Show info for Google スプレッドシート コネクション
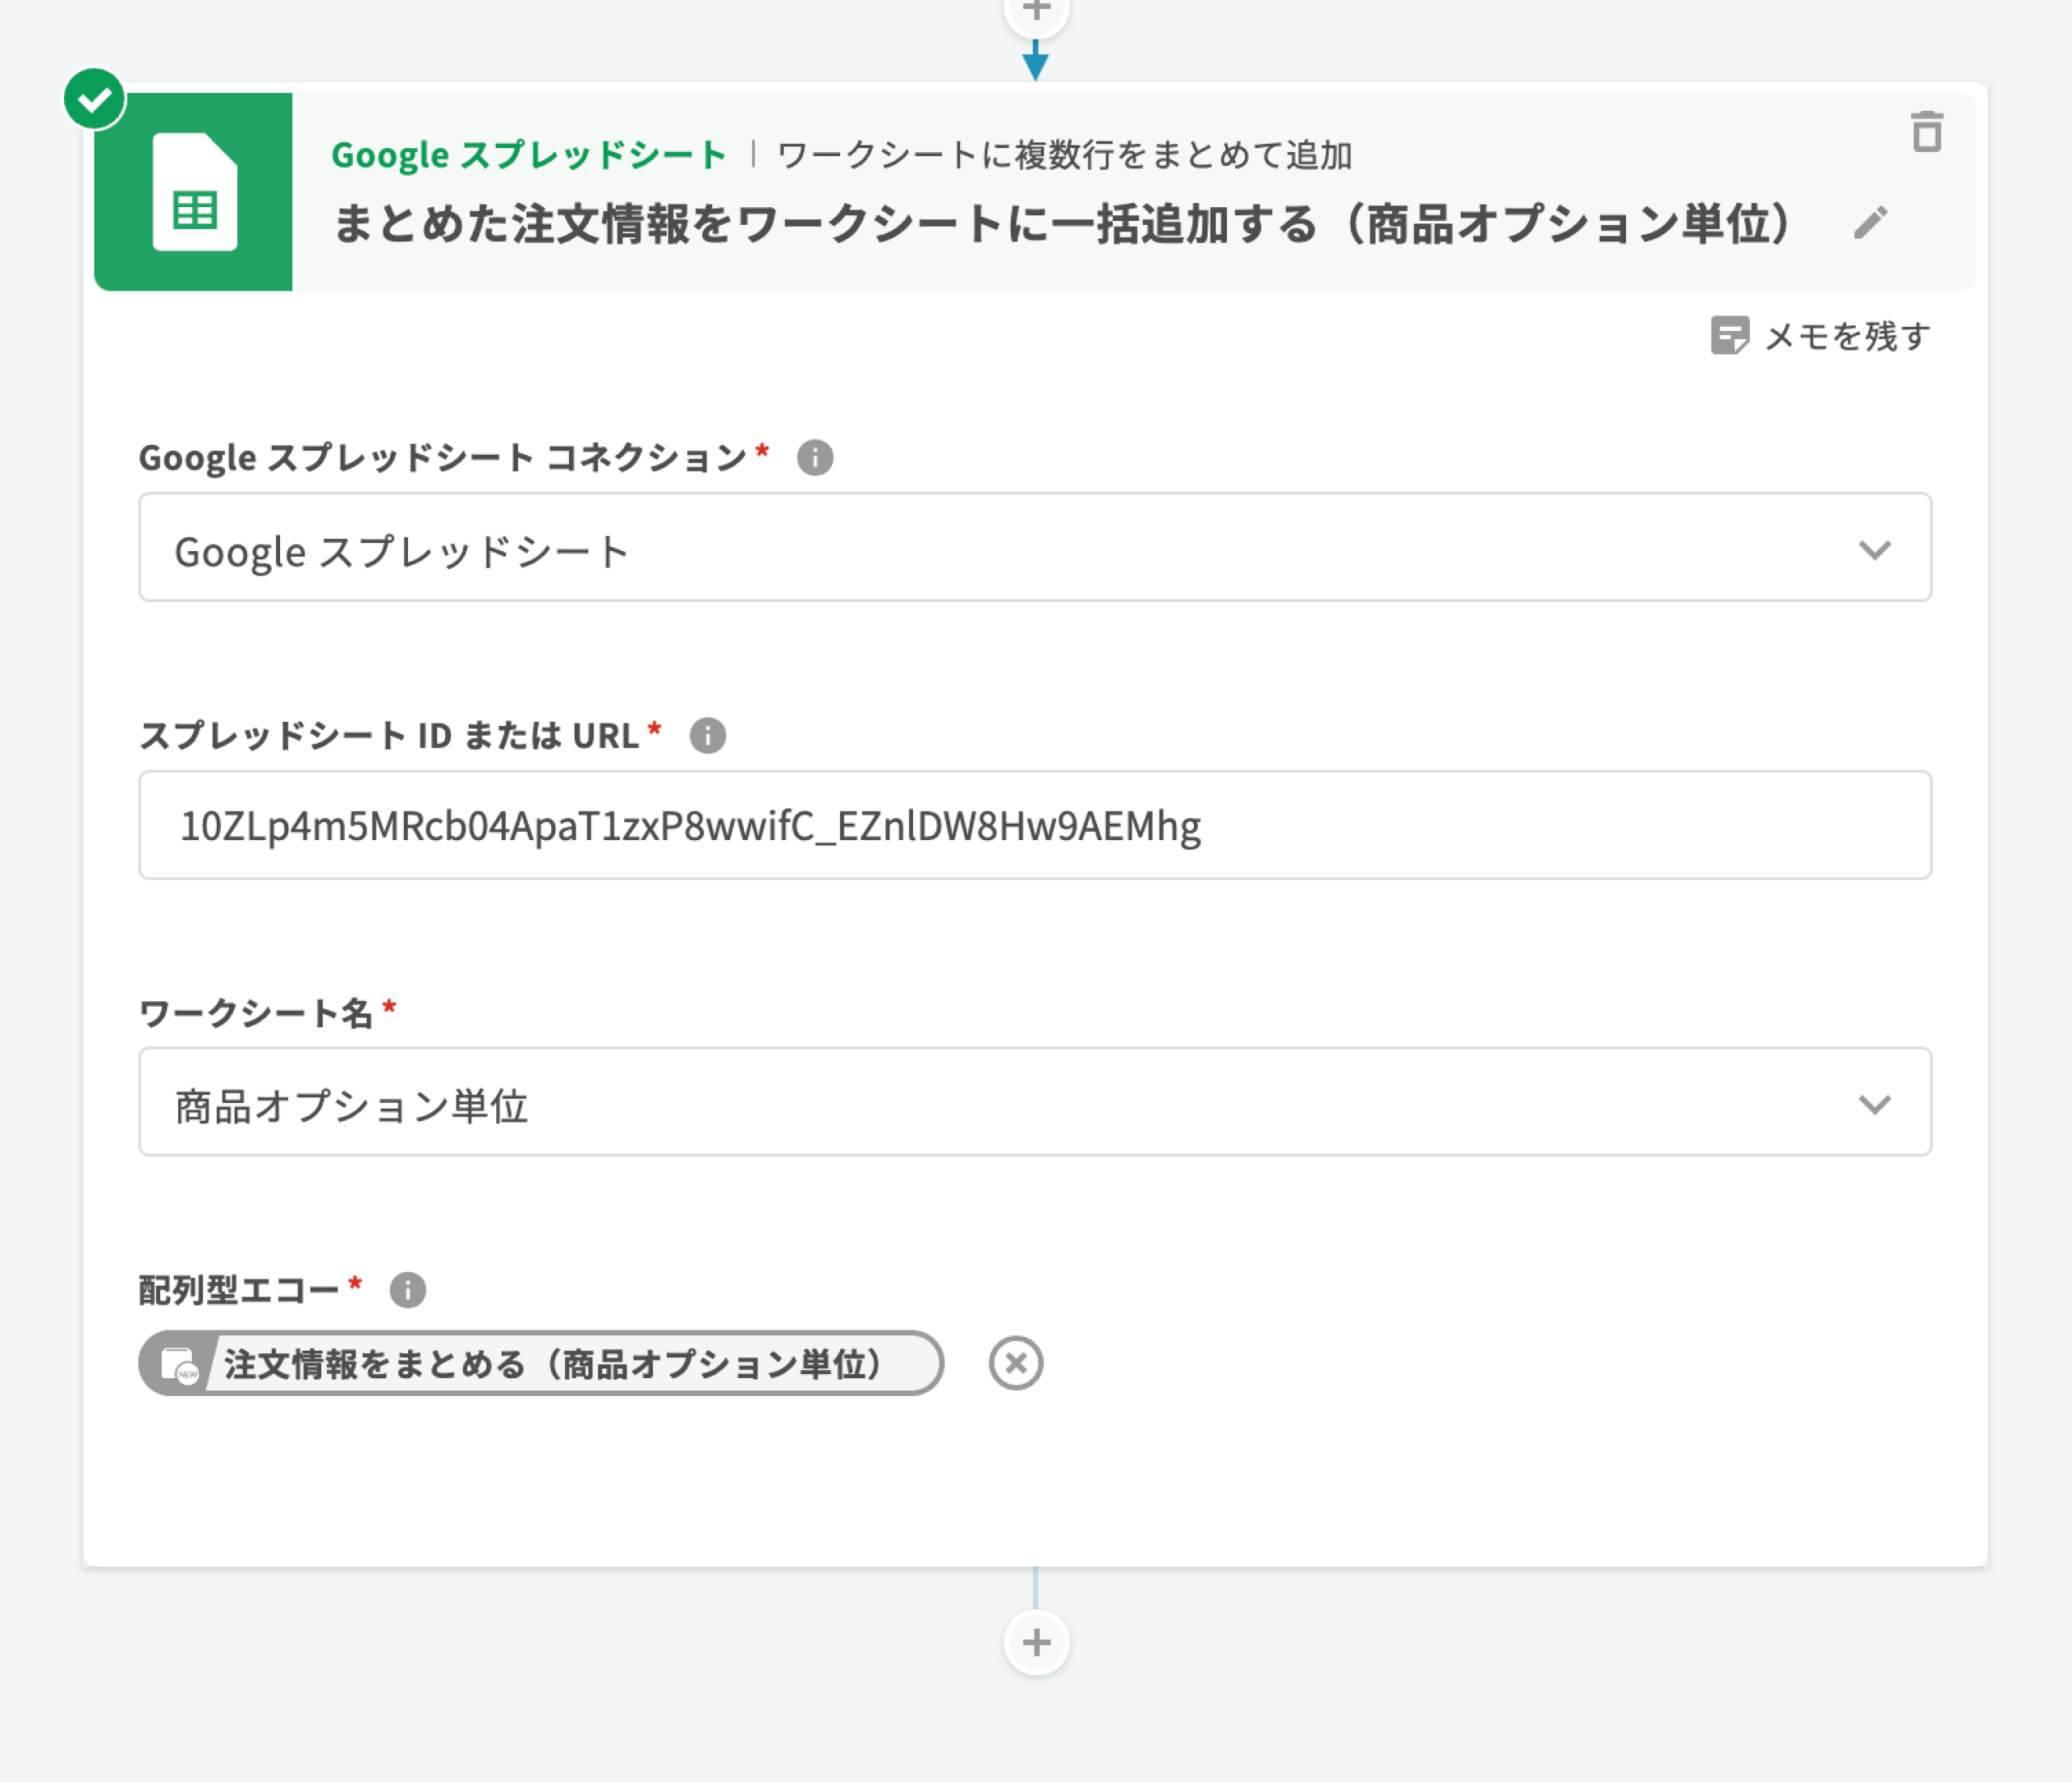2072x1782 pixels. coord(814,458)
